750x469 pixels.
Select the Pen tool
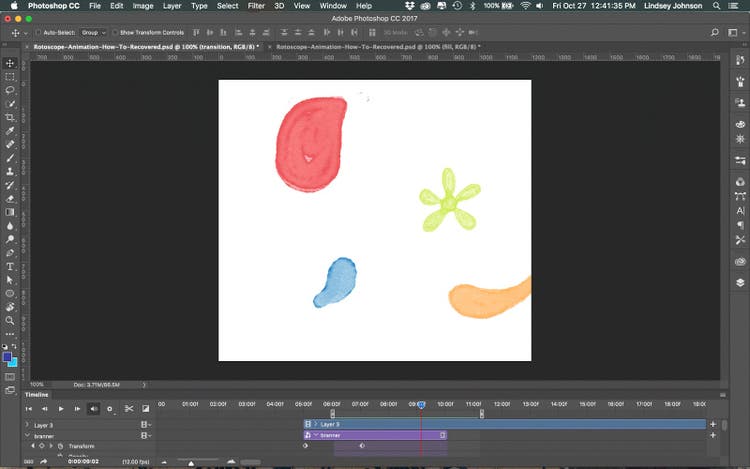(10, 252)
